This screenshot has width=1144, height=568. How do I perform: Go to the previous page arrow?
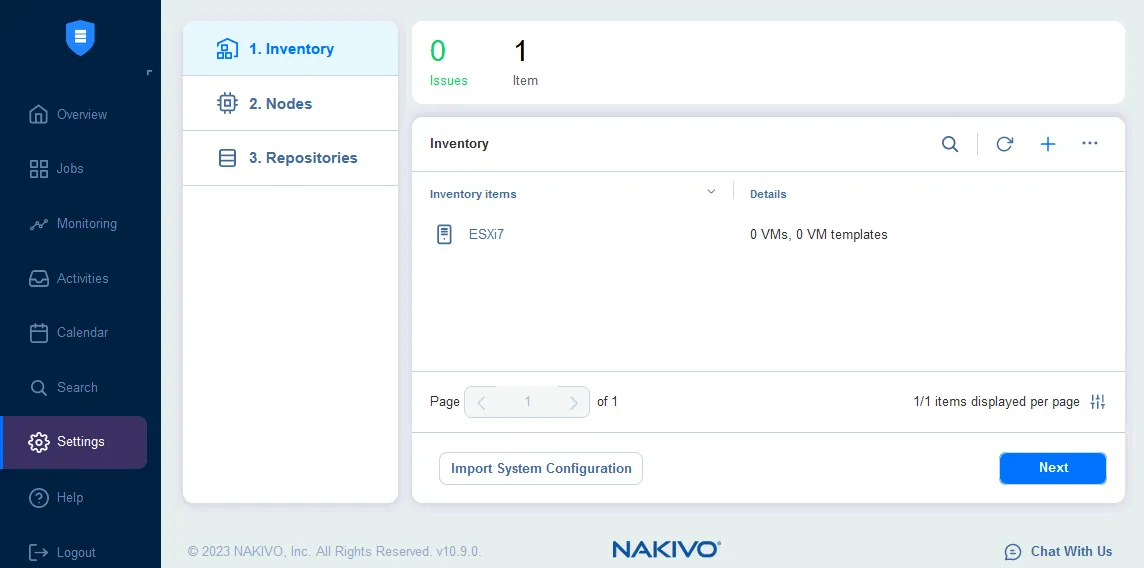(482, 402)
